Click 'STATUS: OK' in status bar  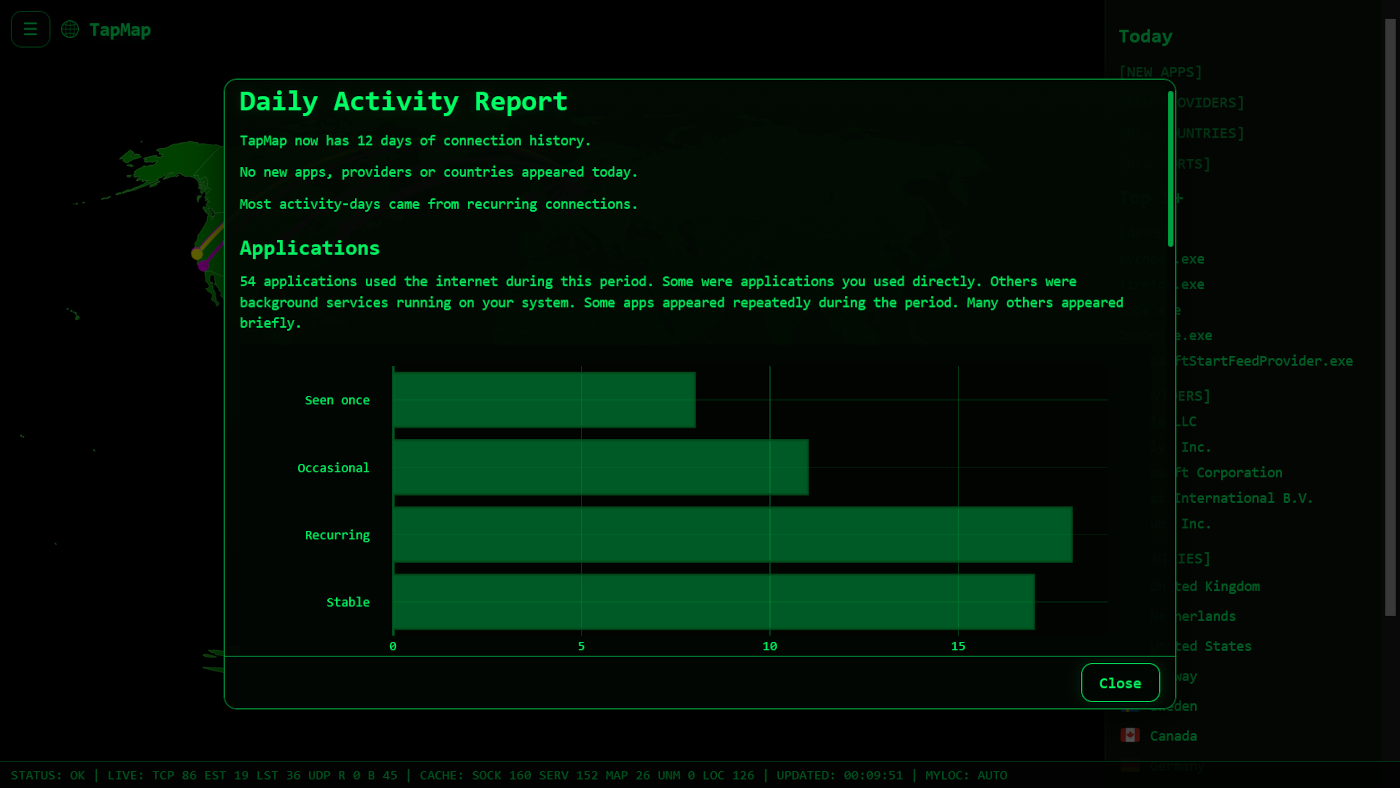(x=48, y=775)
